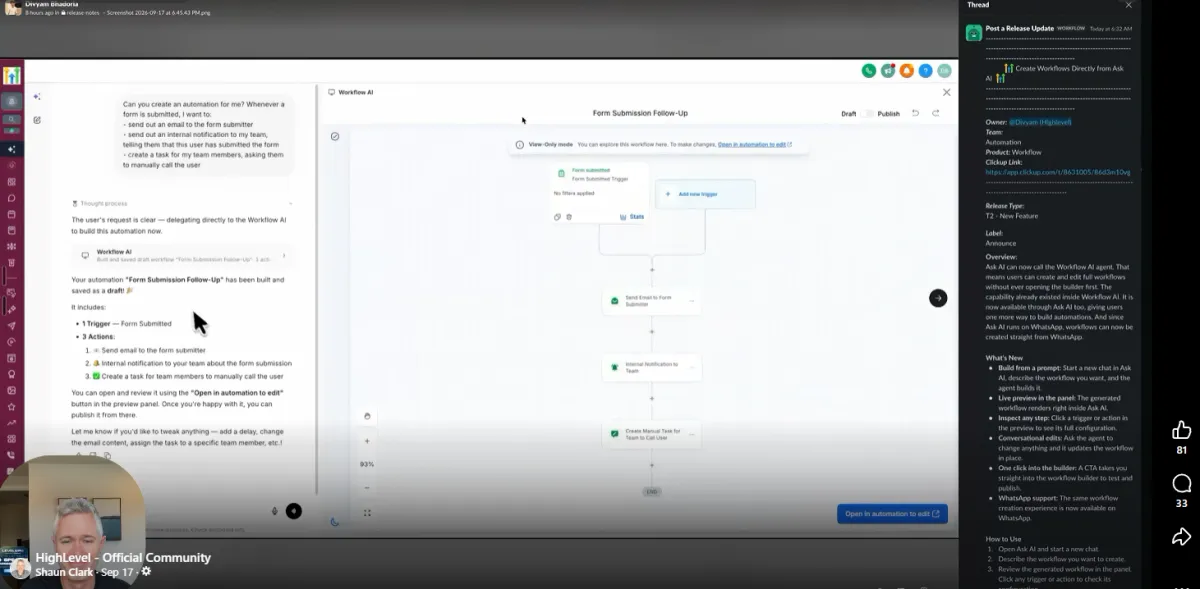The height and width of the screenshot is (589, 1200).
Task: Click the fit-to-screen icon below zoom controls
Action: click(367, 512)
